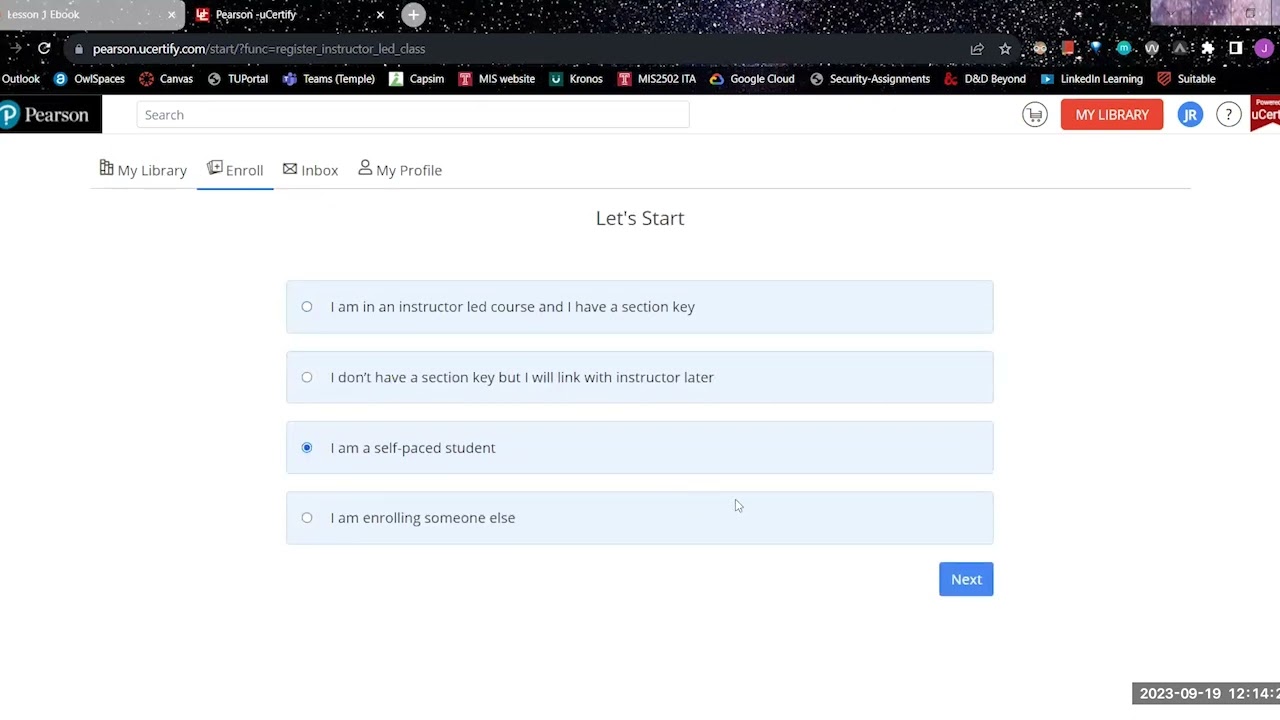Select "I am a self-paced student" radio

[x=307, y=447]
